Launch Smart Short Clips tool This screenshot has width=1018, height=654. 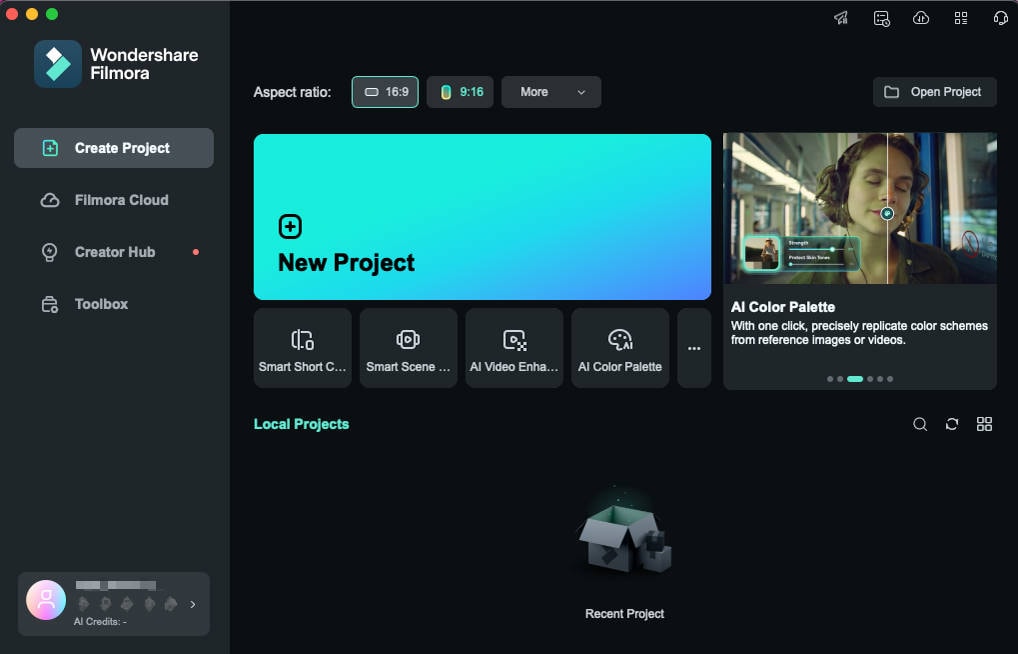[303, 347]
